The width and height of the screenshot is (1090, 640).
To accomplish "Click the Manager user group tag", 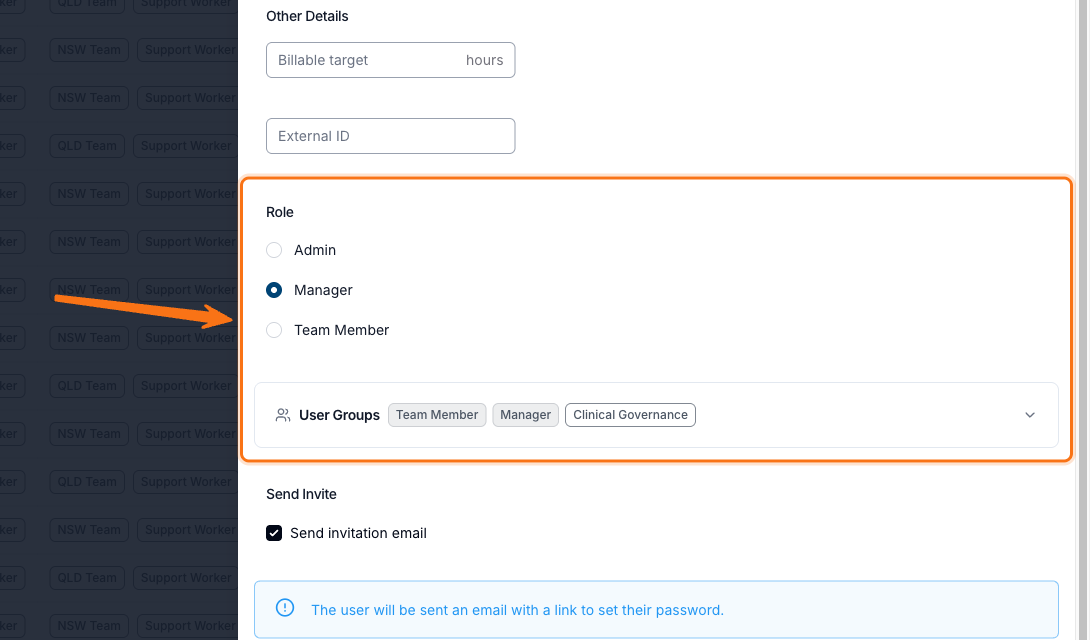I will pyautogui.click(x=526, y=415).
